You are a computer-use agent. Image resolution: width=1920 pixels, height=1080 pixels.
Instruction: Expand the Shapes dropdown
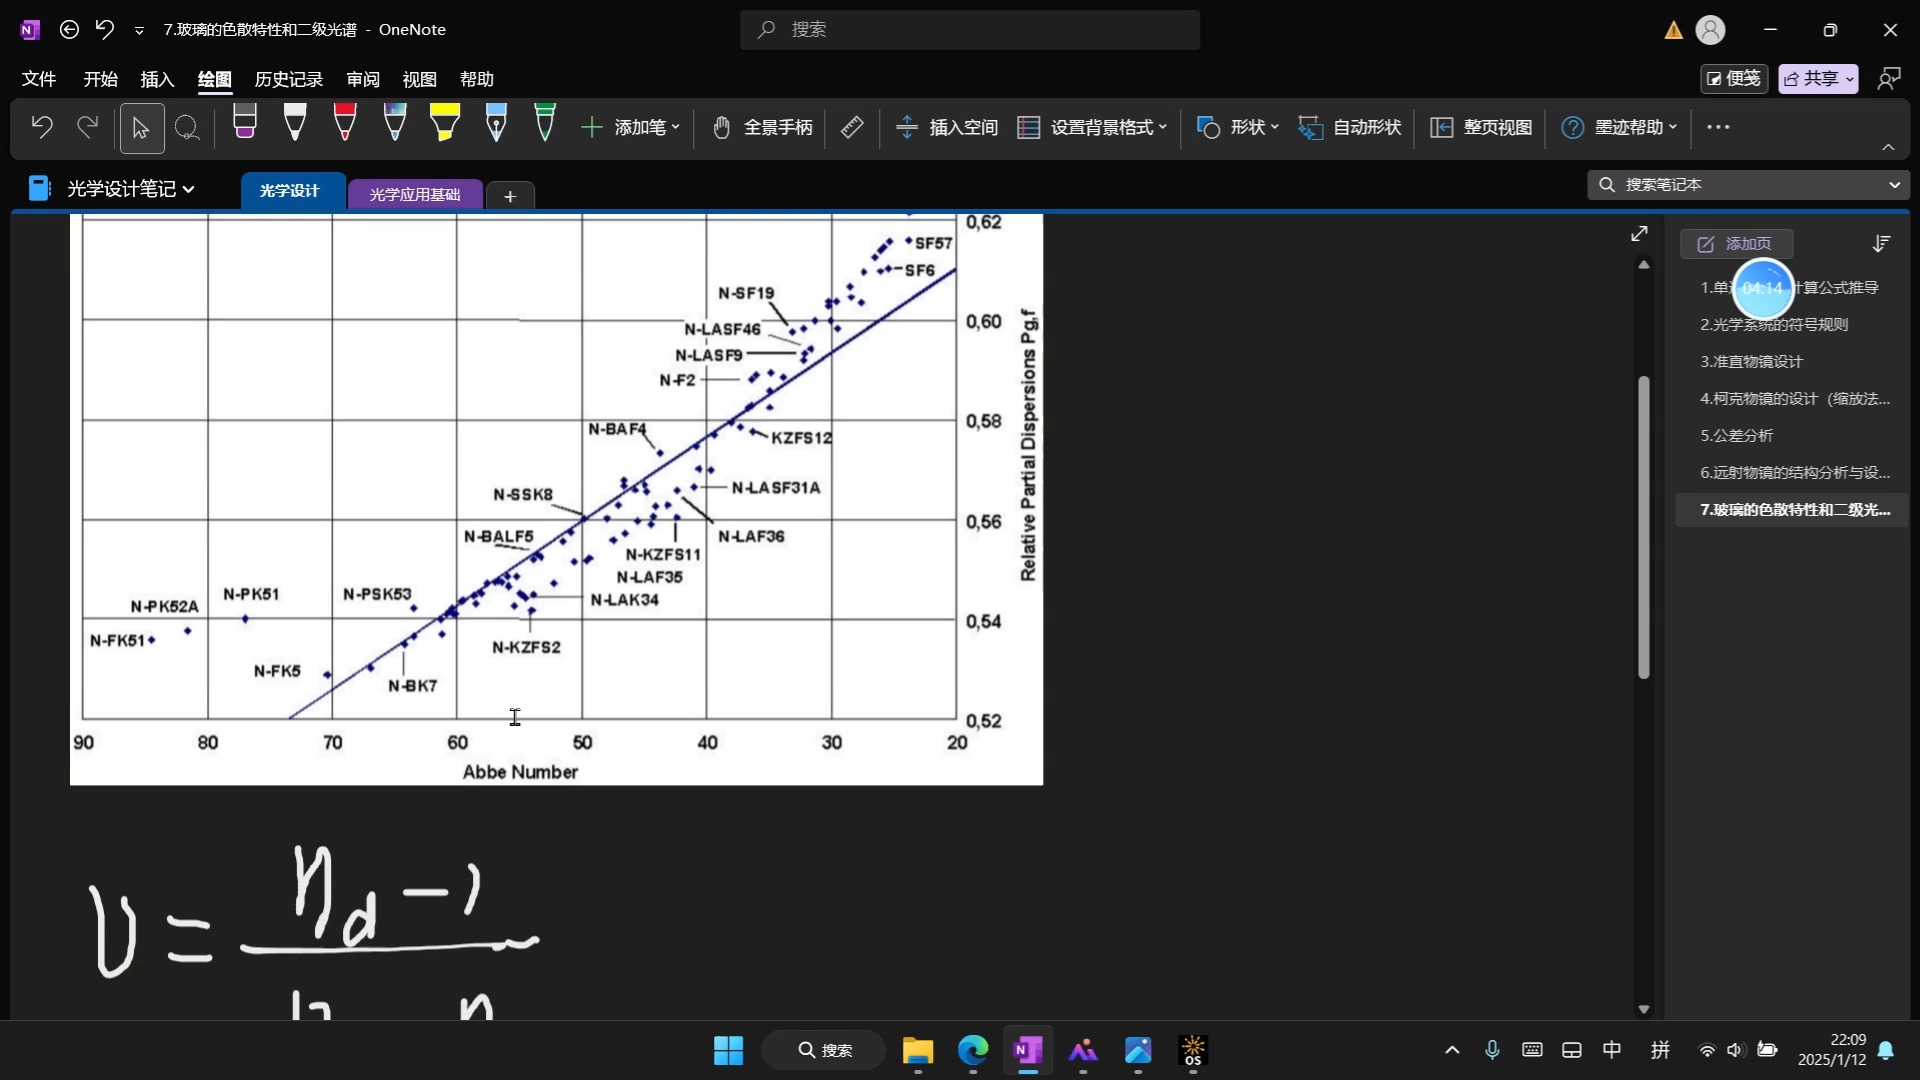click(1238, 128)
